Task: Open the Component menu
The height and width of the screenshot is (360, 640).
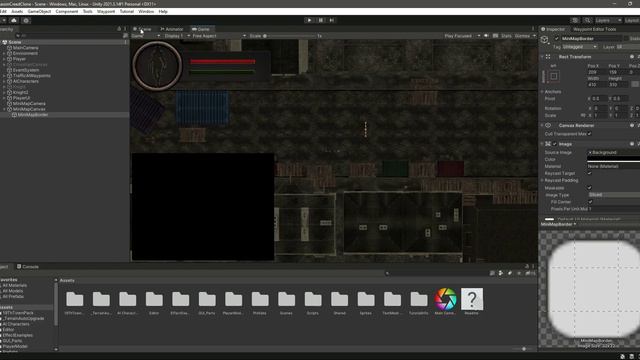Action: pyautogui.click(x=67, y=11)
